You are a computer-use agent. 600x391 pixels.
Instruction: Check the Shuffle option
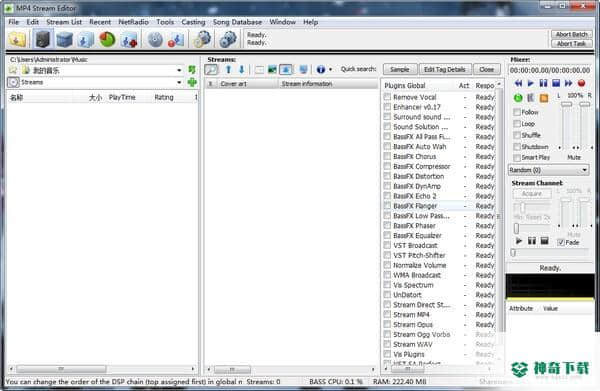[517, 135]
